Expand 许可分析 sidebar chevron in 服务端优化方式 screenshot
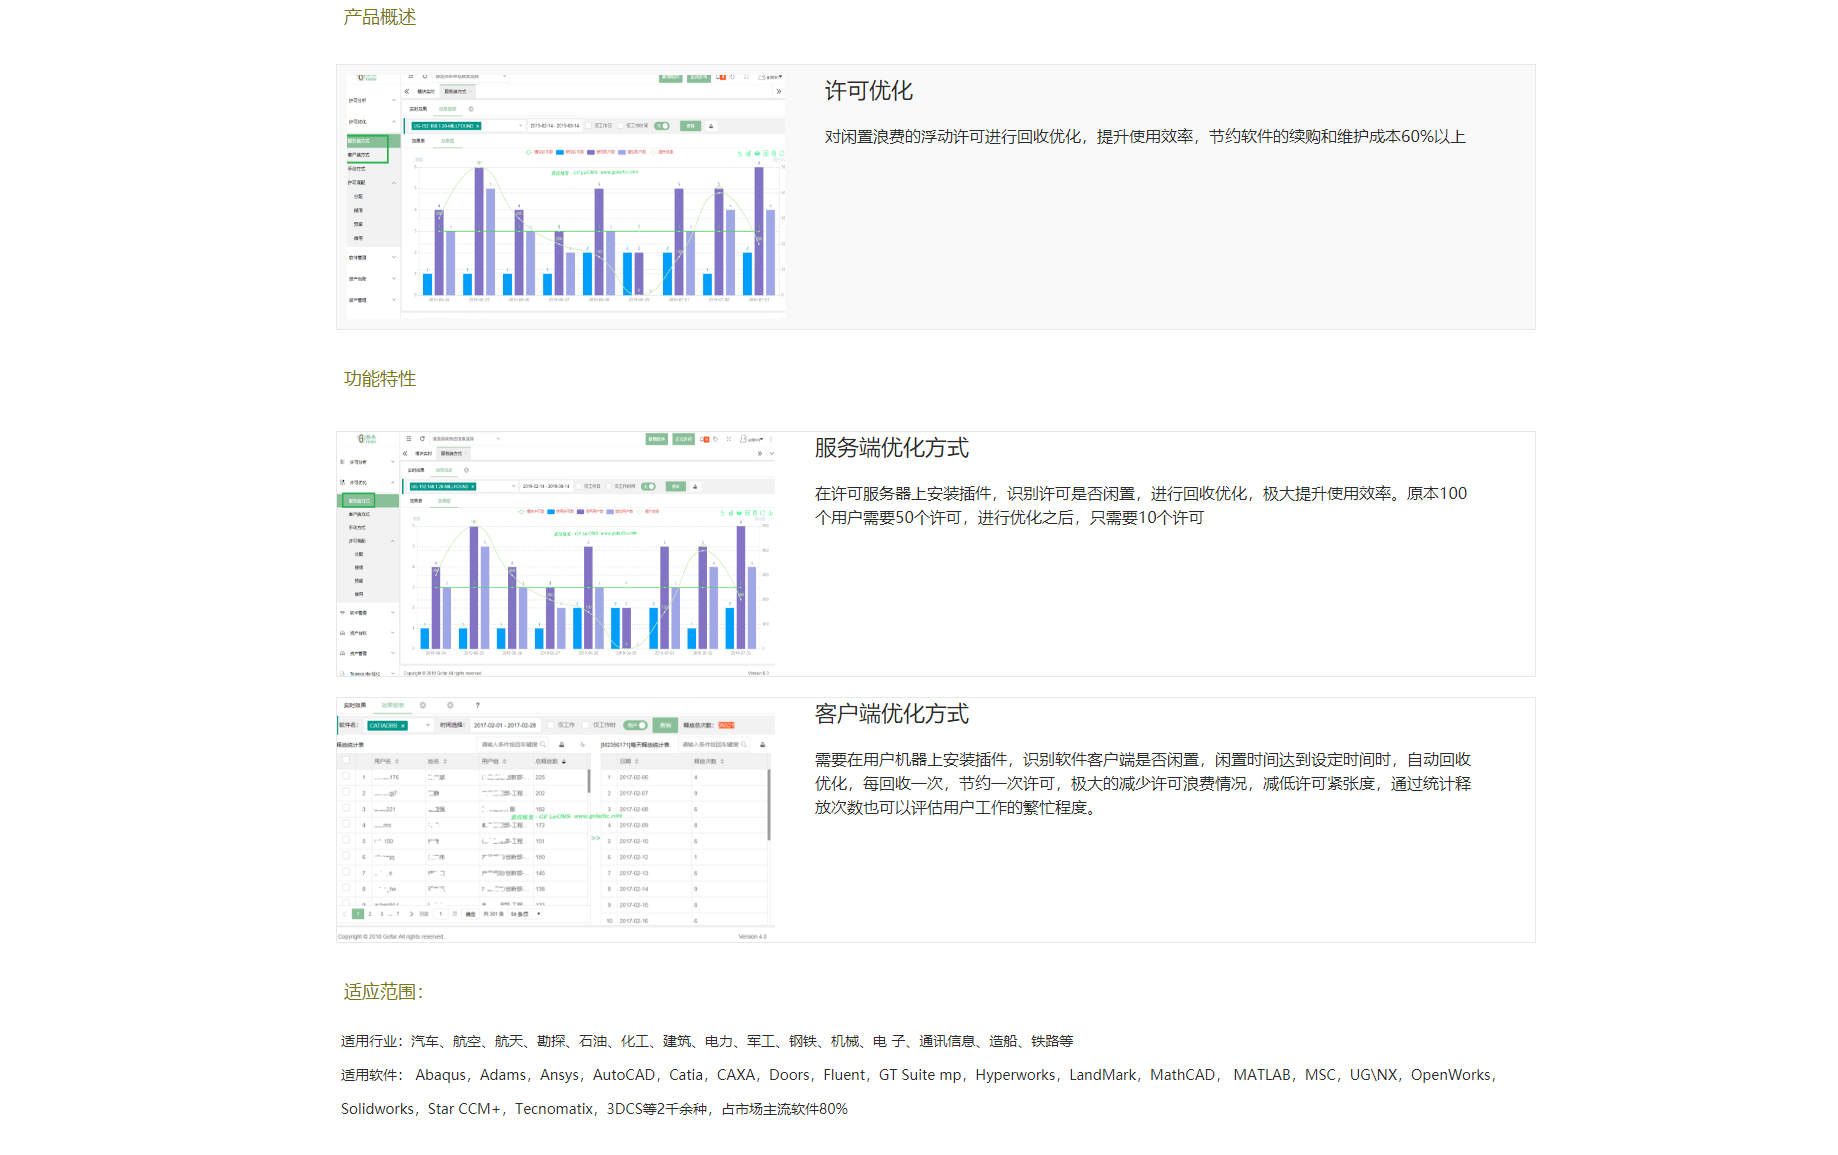1838x1155 pixels. click(x=393, y=462)
